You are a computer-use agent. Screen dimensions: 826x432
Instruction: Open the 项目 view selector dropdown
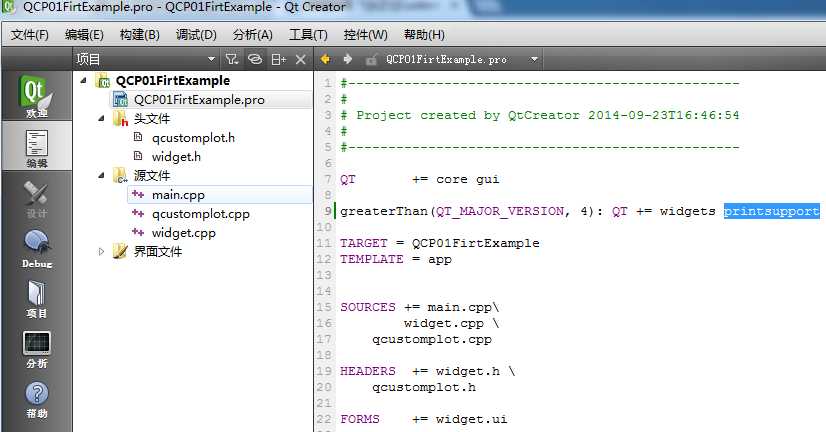pos(211,59)
